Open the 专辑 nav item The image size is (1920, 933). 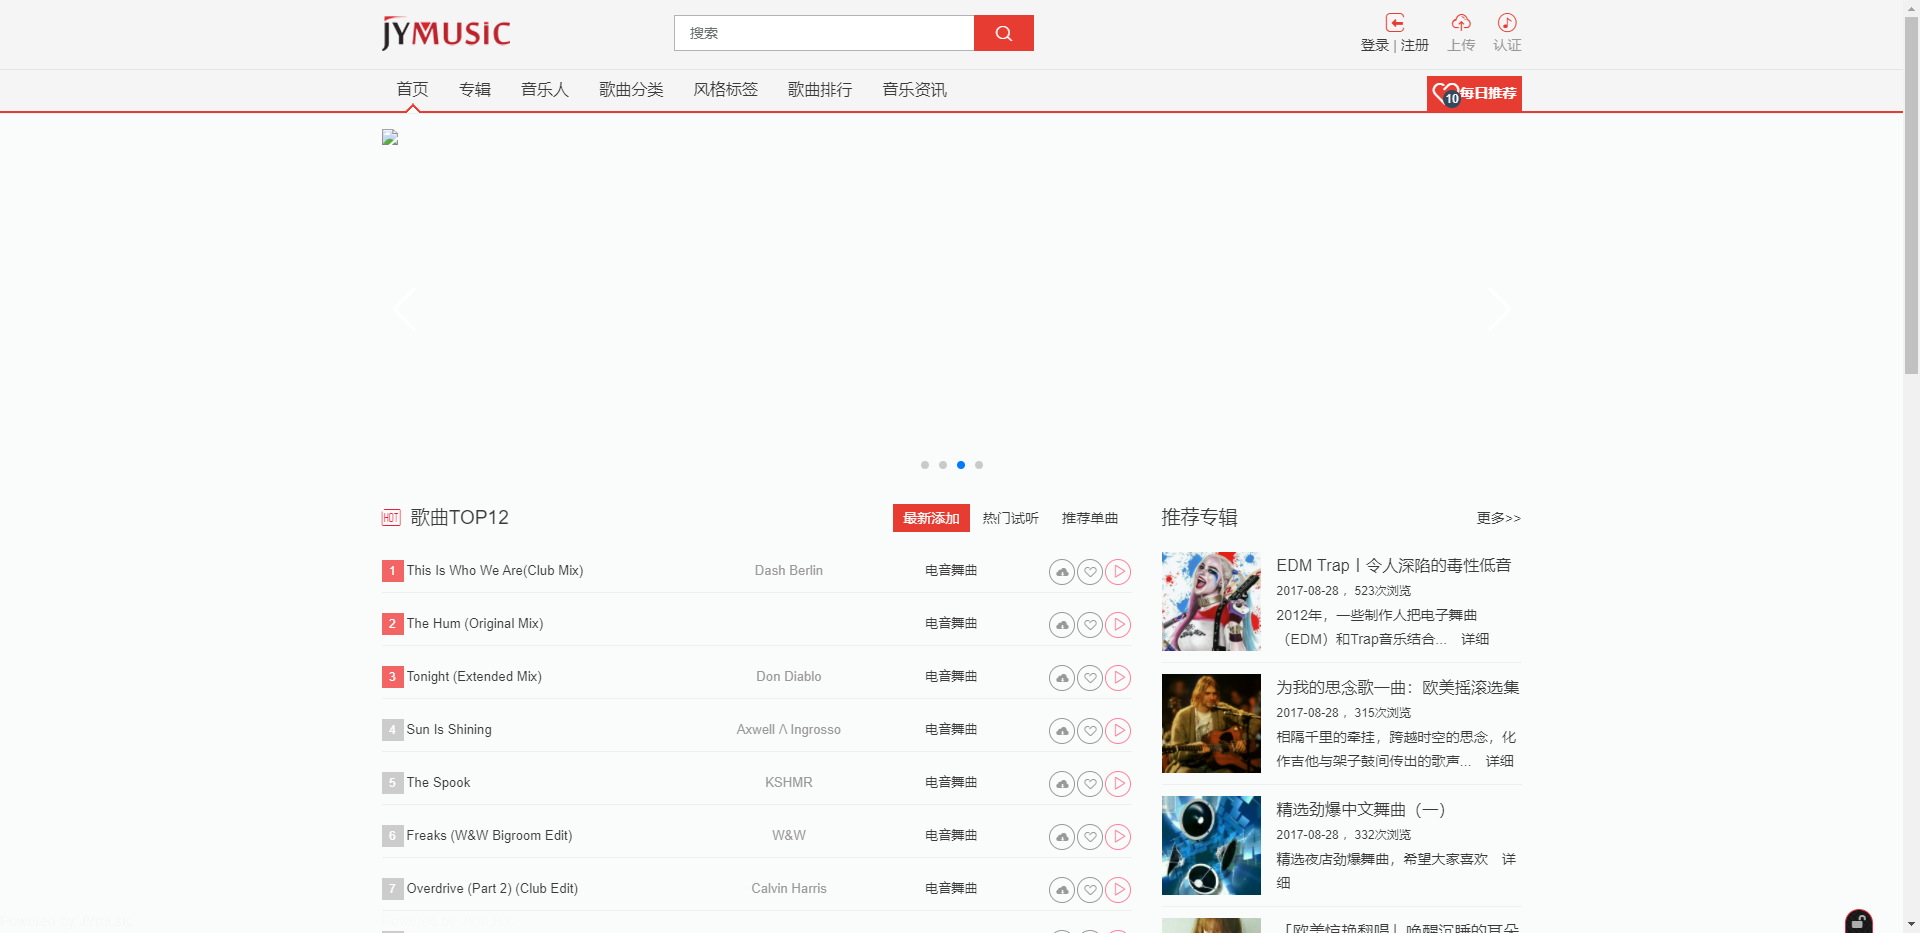point(475,90)
